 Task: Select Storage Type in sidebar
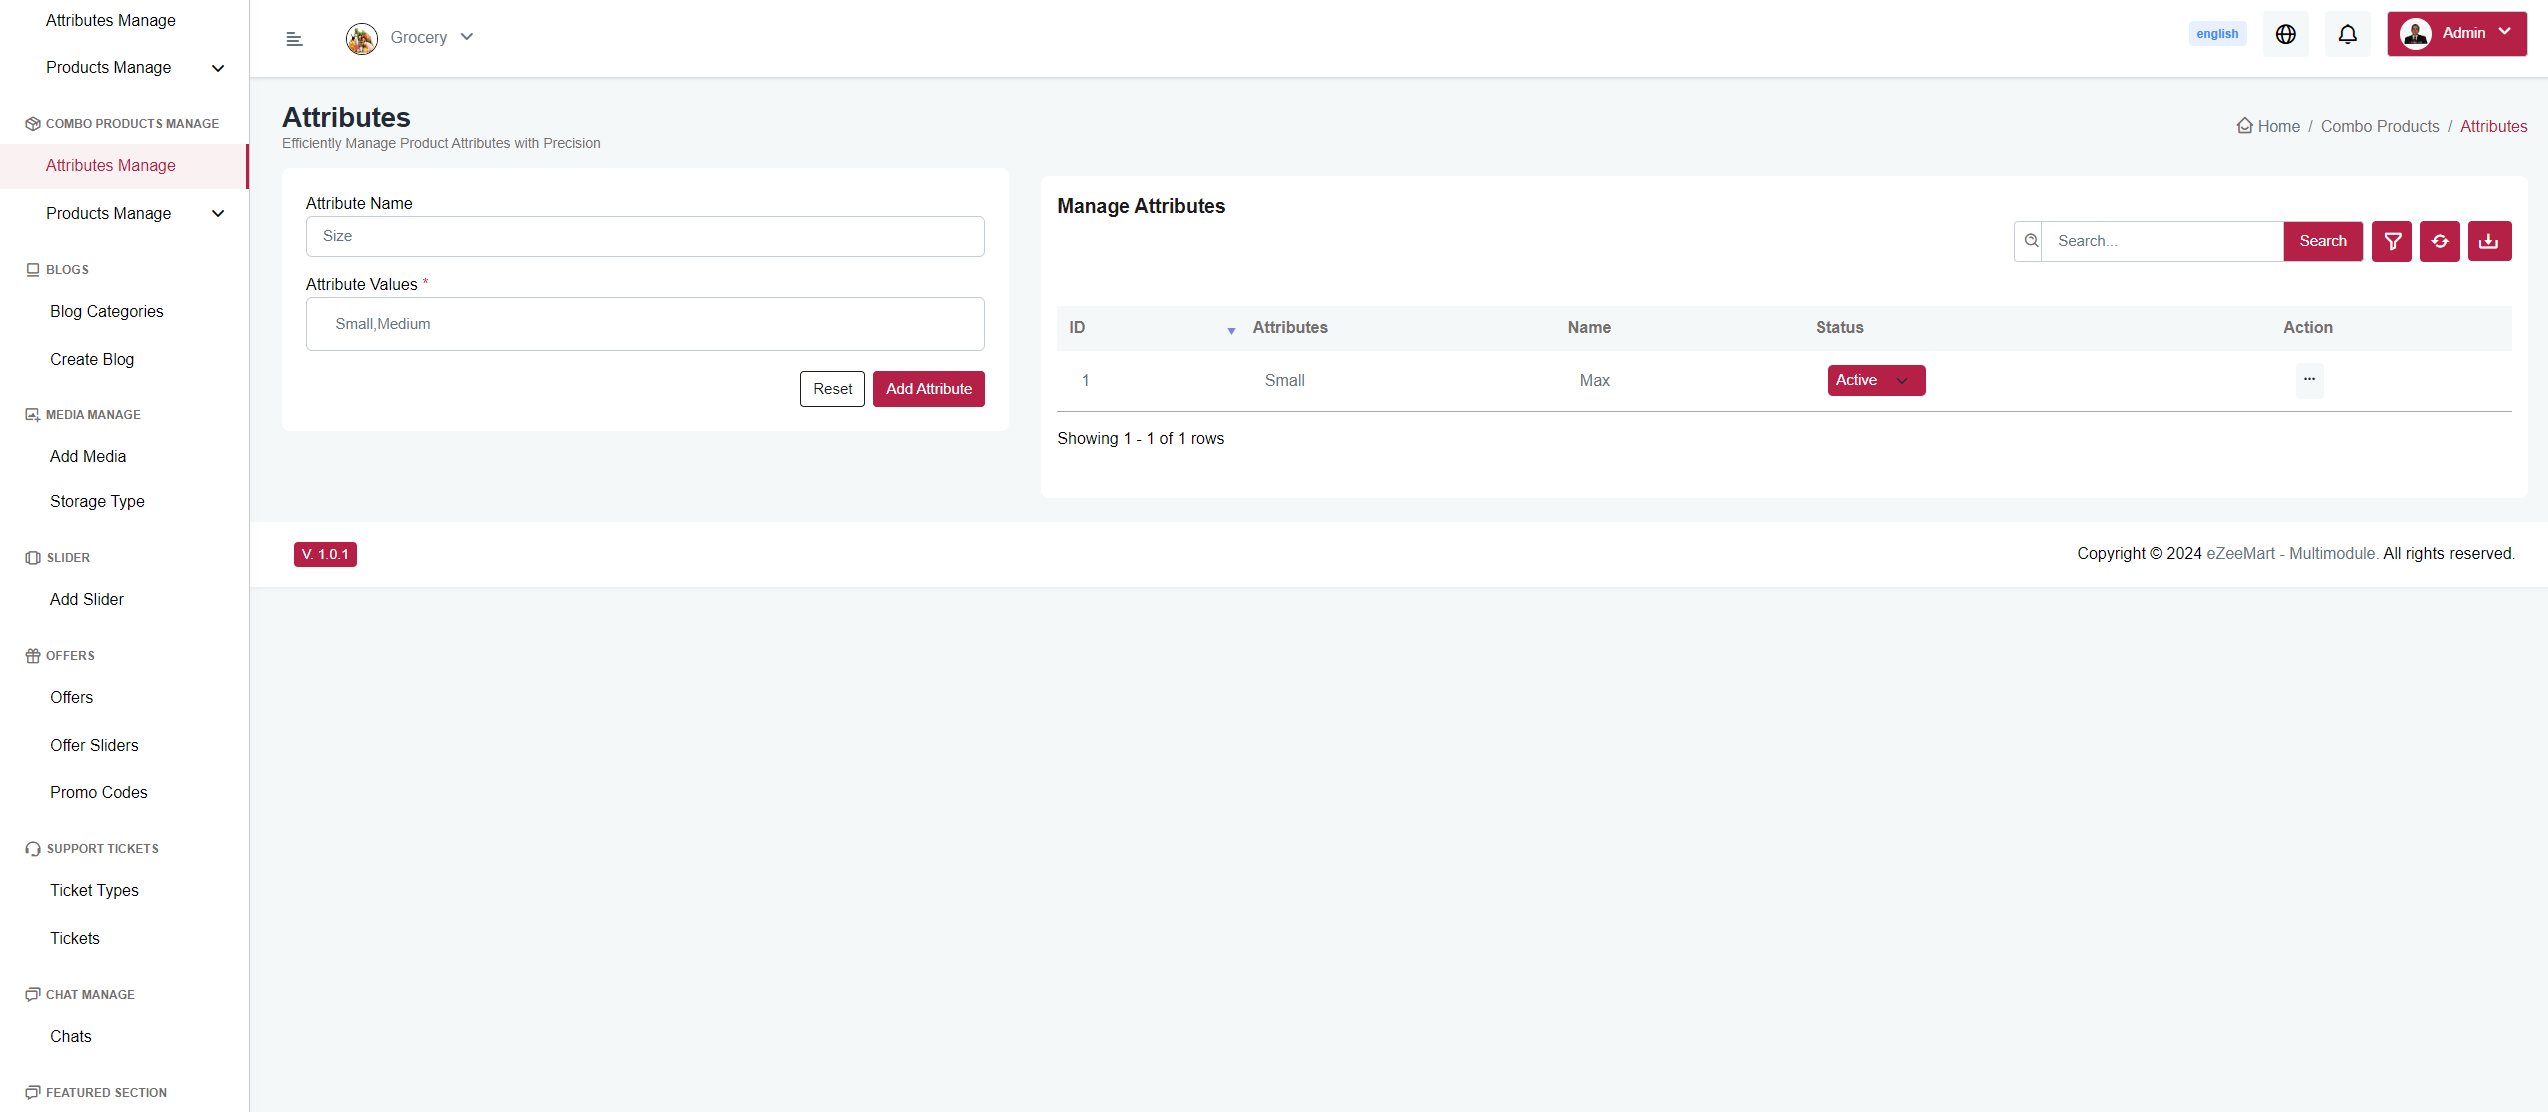(97, 501)
